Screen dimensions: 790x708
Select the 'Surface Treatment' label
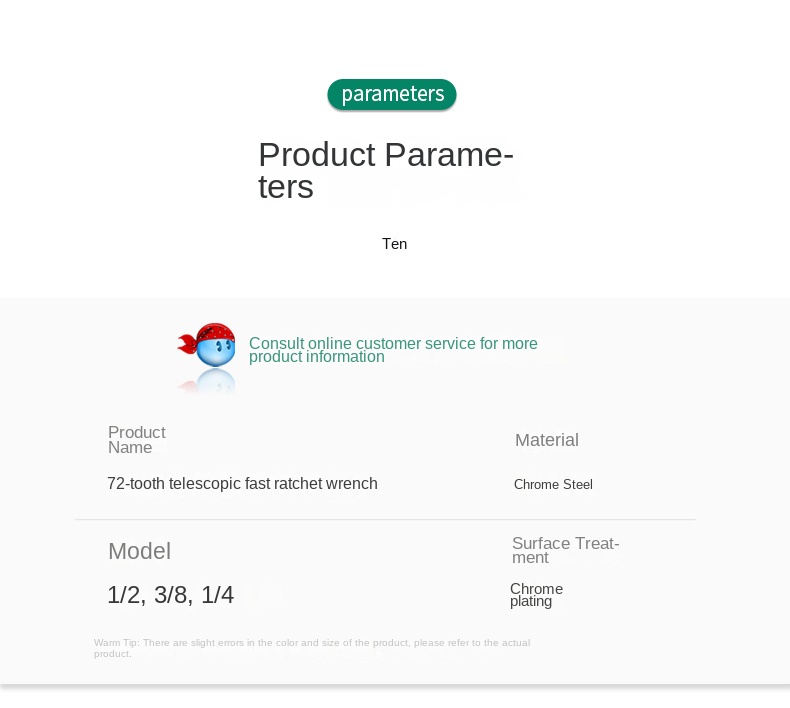(565, 550)
